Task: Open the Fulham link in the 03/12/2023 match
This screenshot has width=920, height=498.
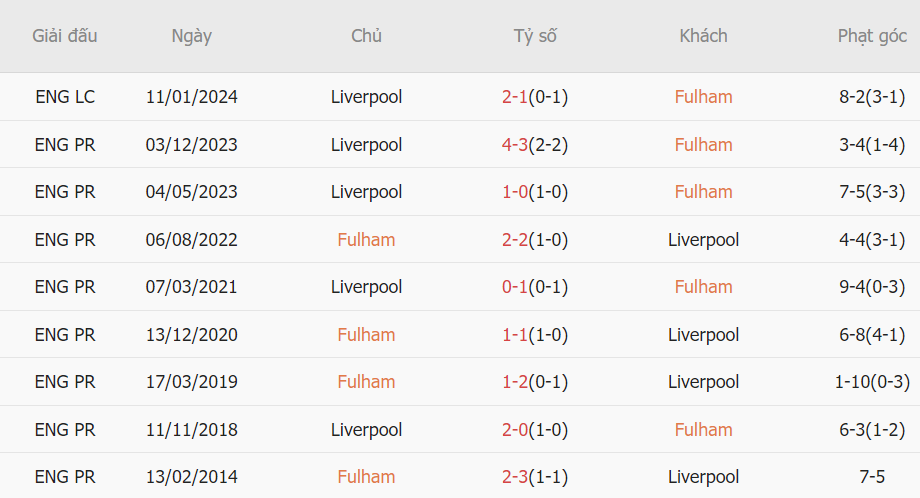Action: (x=703, y=145)
